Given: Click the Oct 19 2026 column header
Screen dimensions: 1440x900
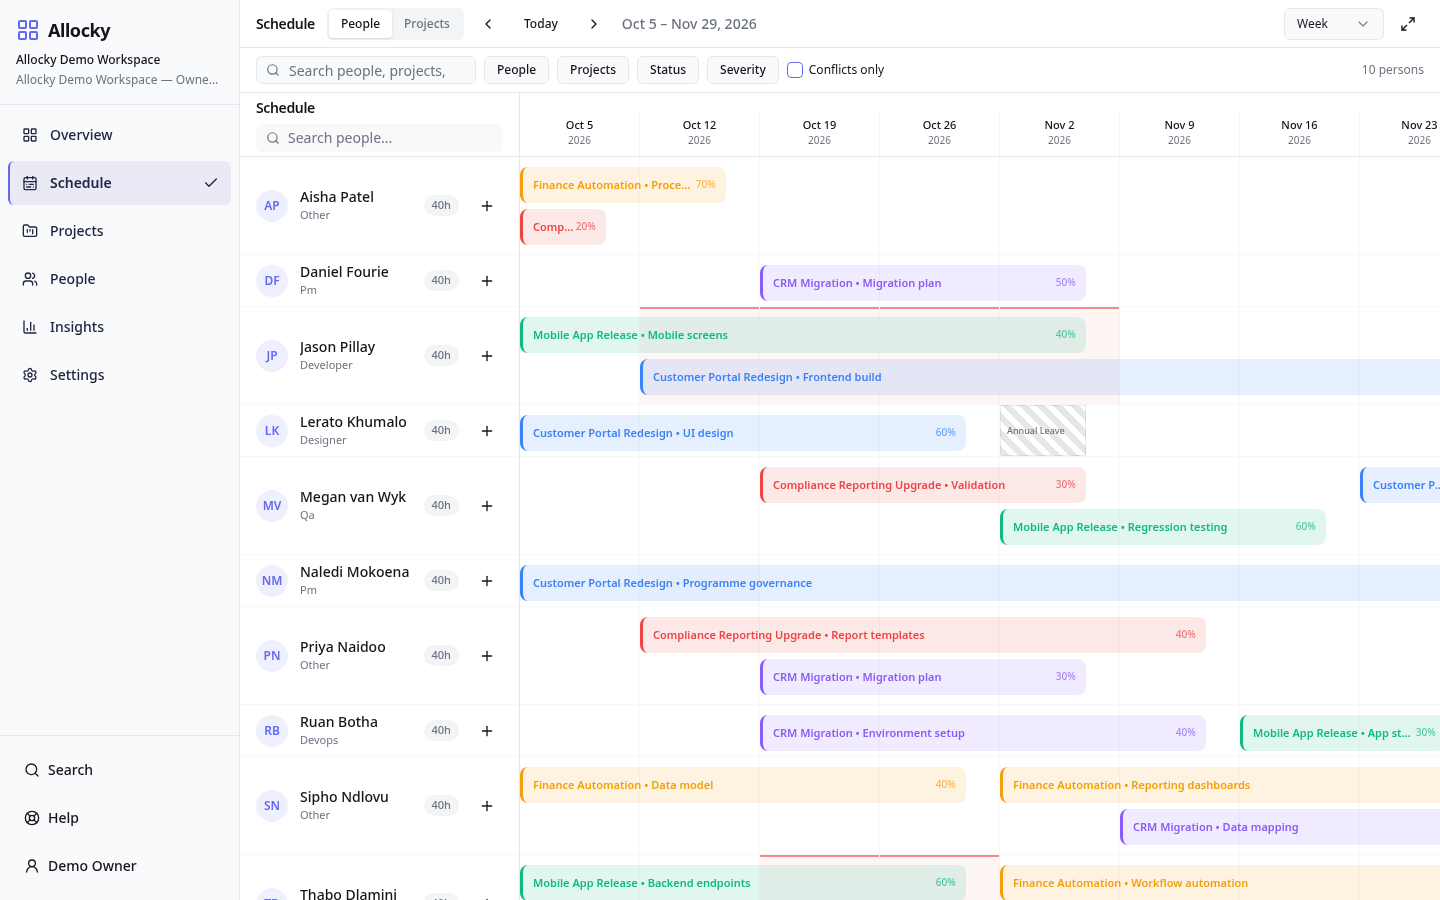Looking at the screenshot, I should [x=819, y=132].
